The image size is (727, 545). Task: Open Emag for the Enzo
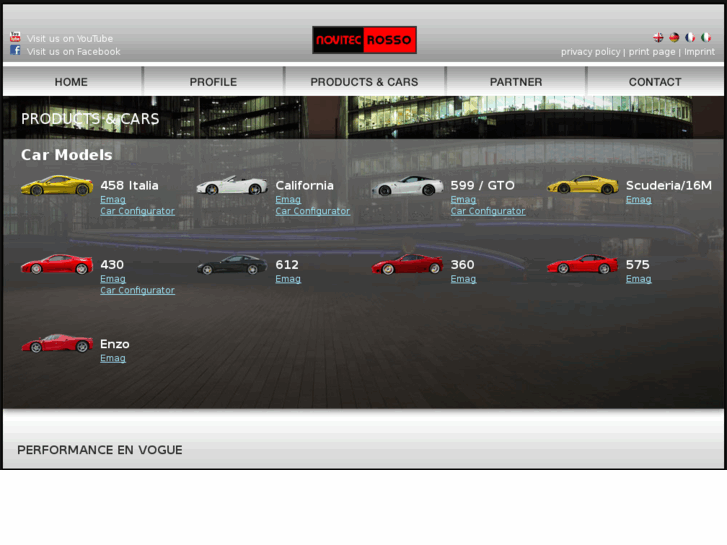pos(113,358)
